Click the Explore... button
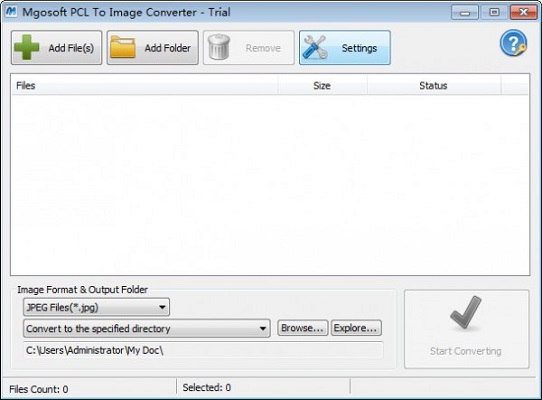 point(356,328)
